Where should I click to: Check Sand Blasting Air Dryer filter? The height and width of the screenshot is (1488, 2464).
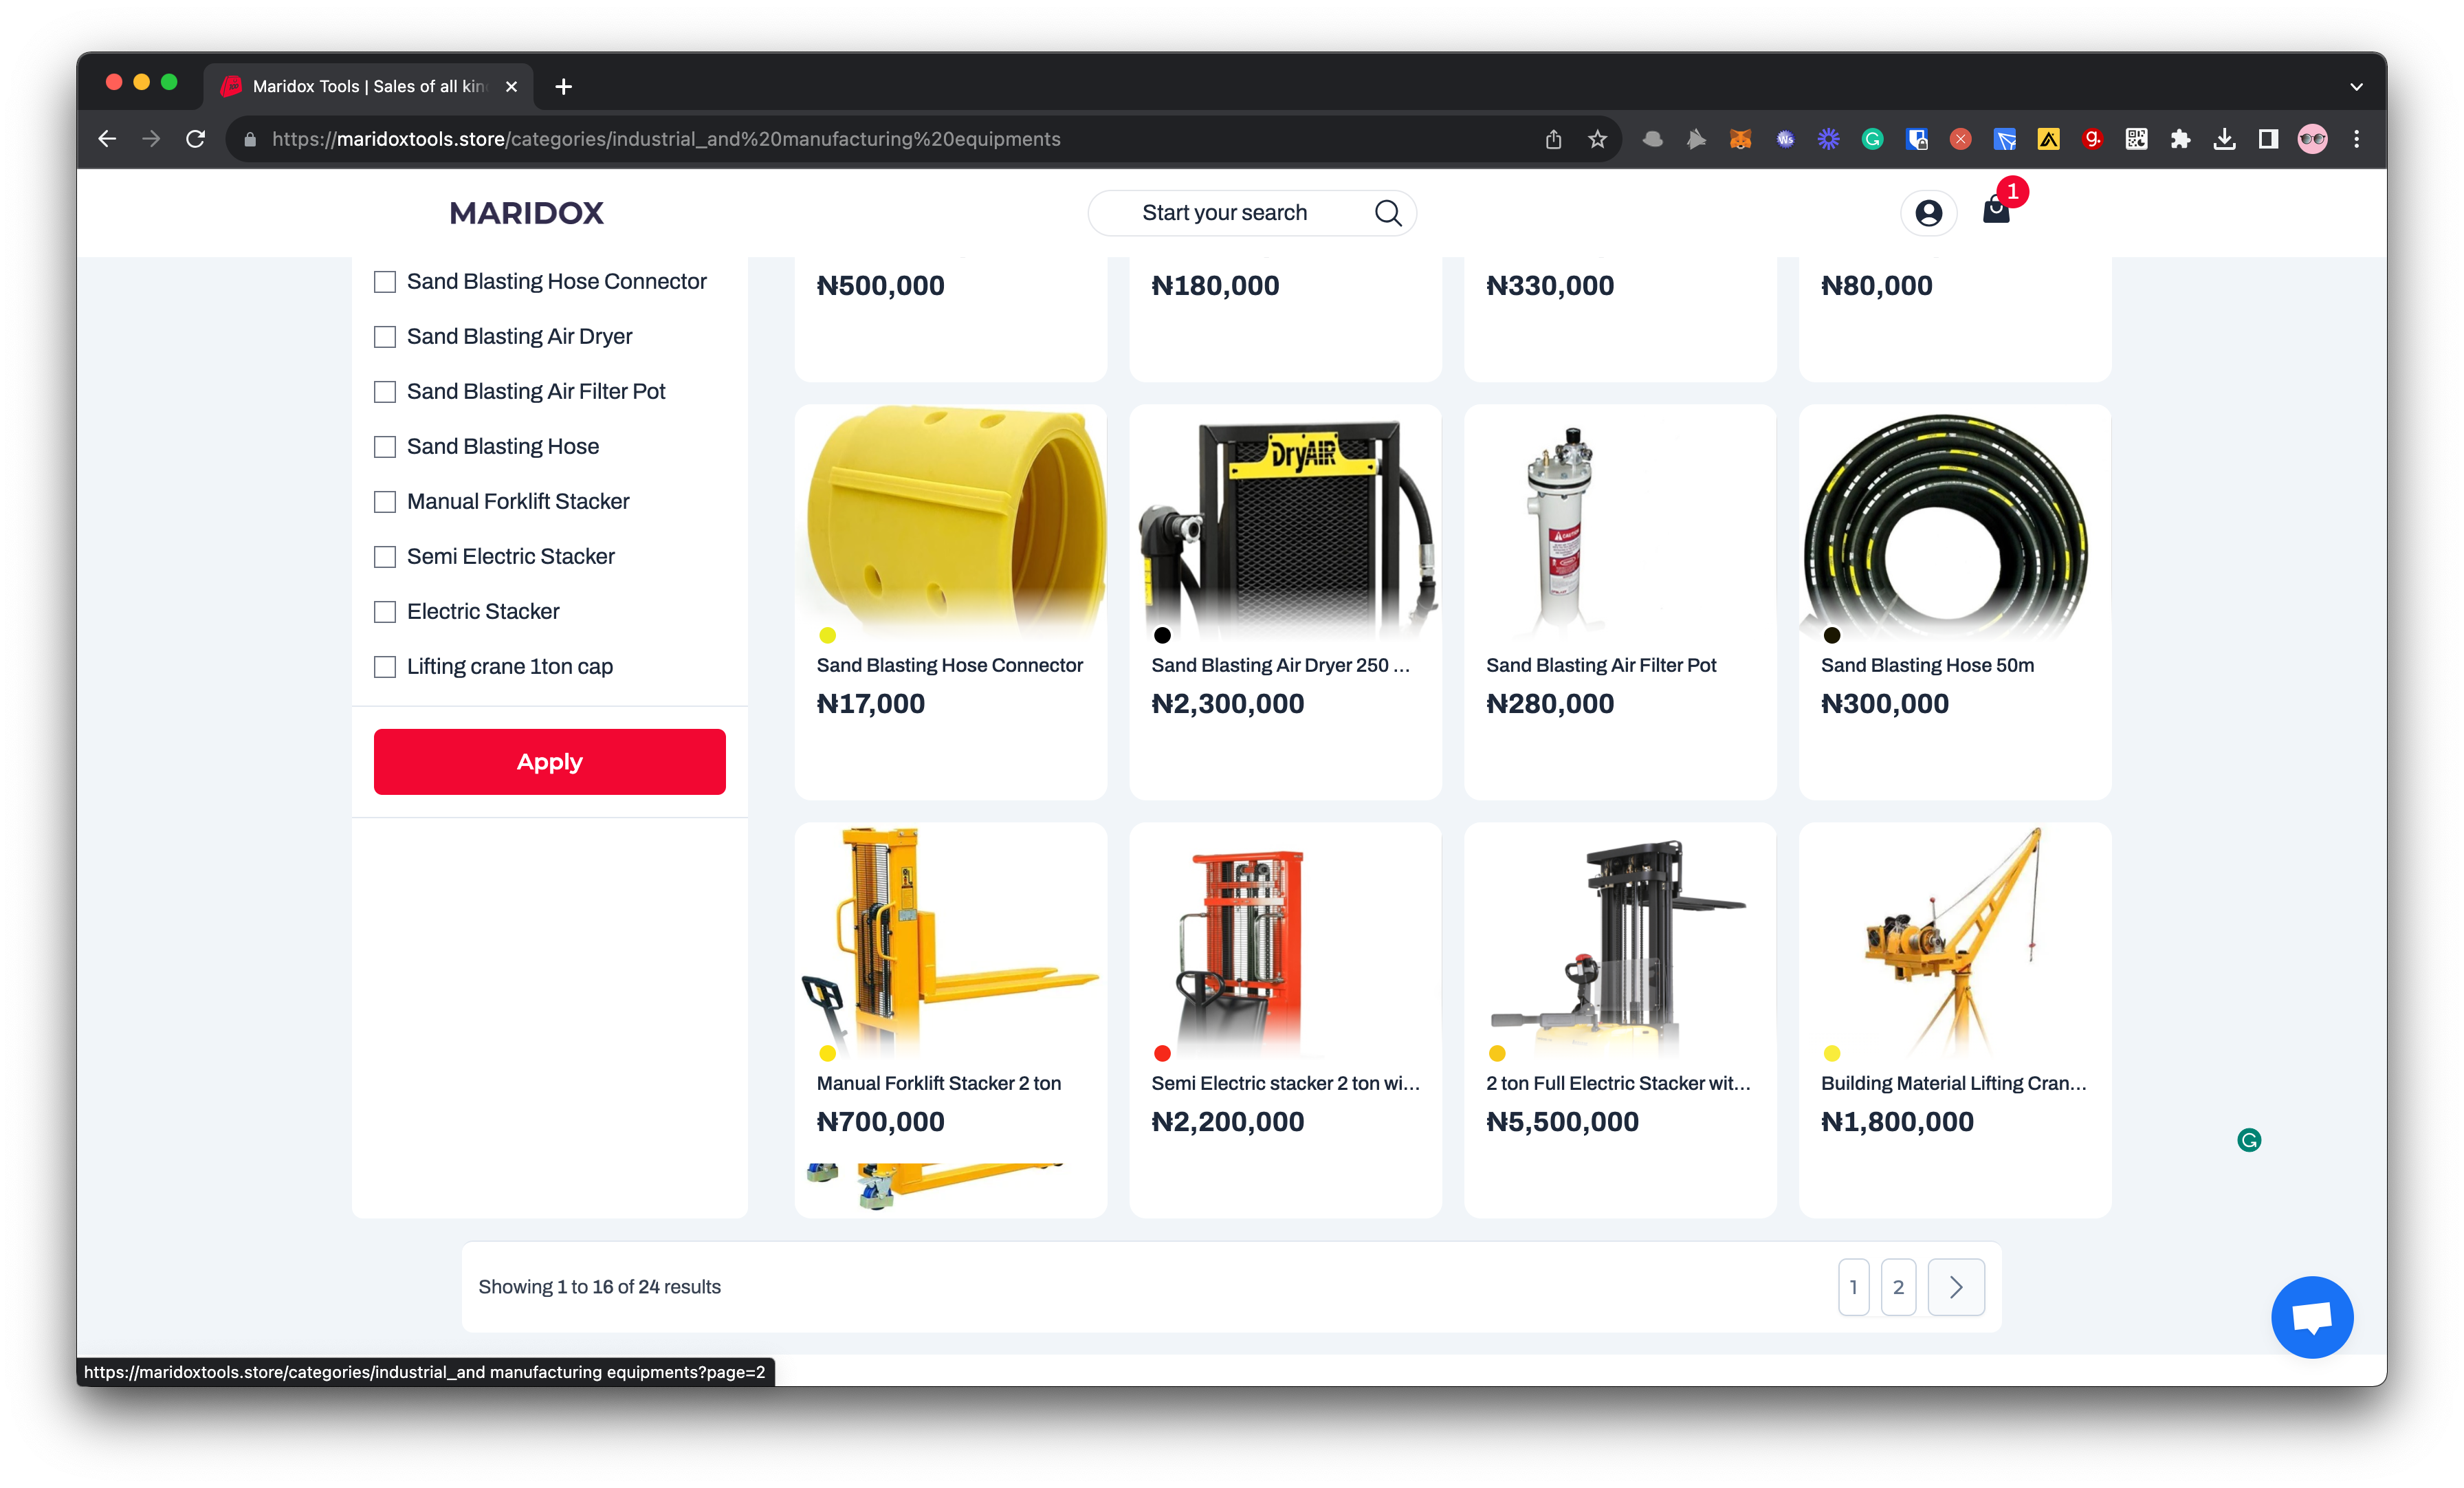pos(384,337)
